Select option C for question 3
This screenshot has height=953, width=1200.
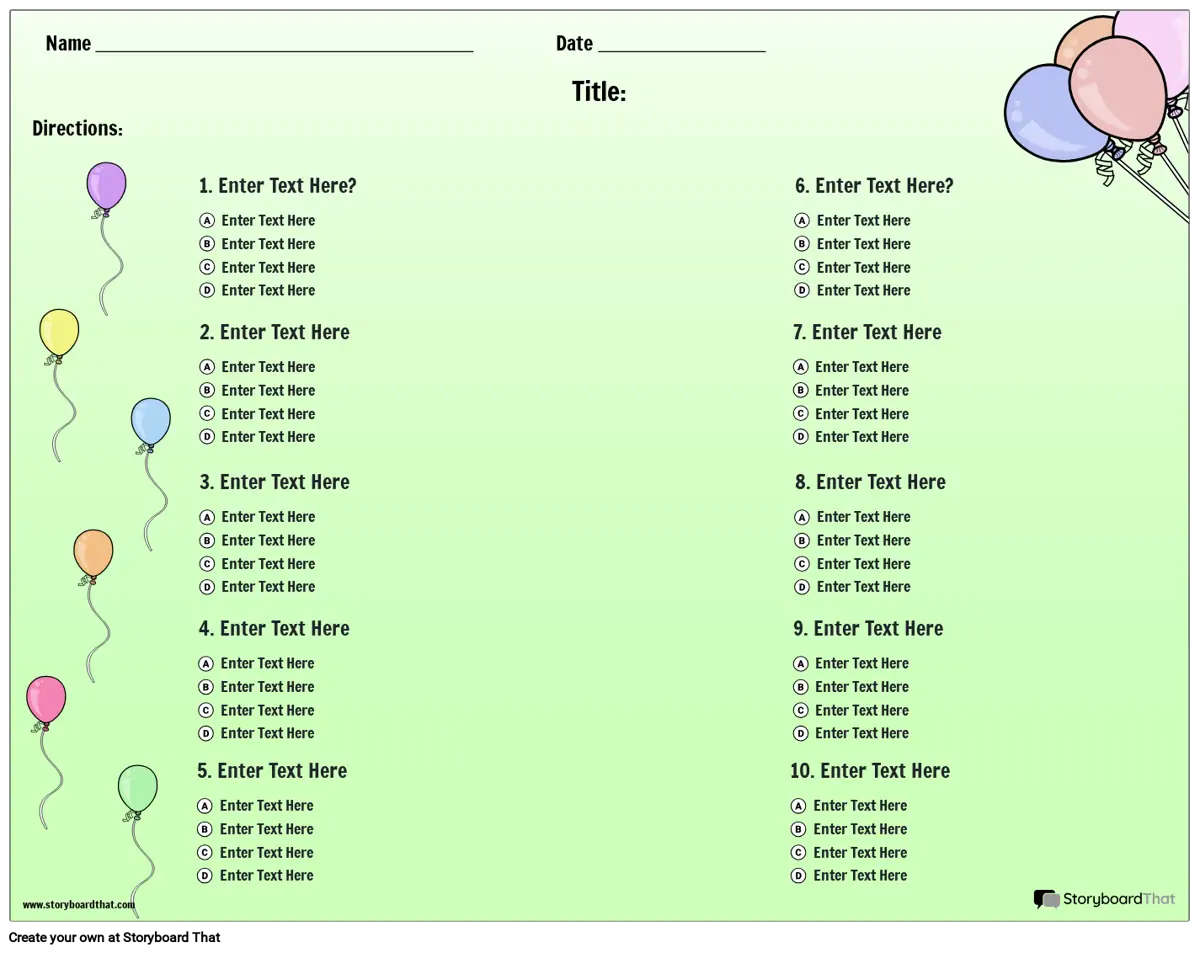point(207,564)
